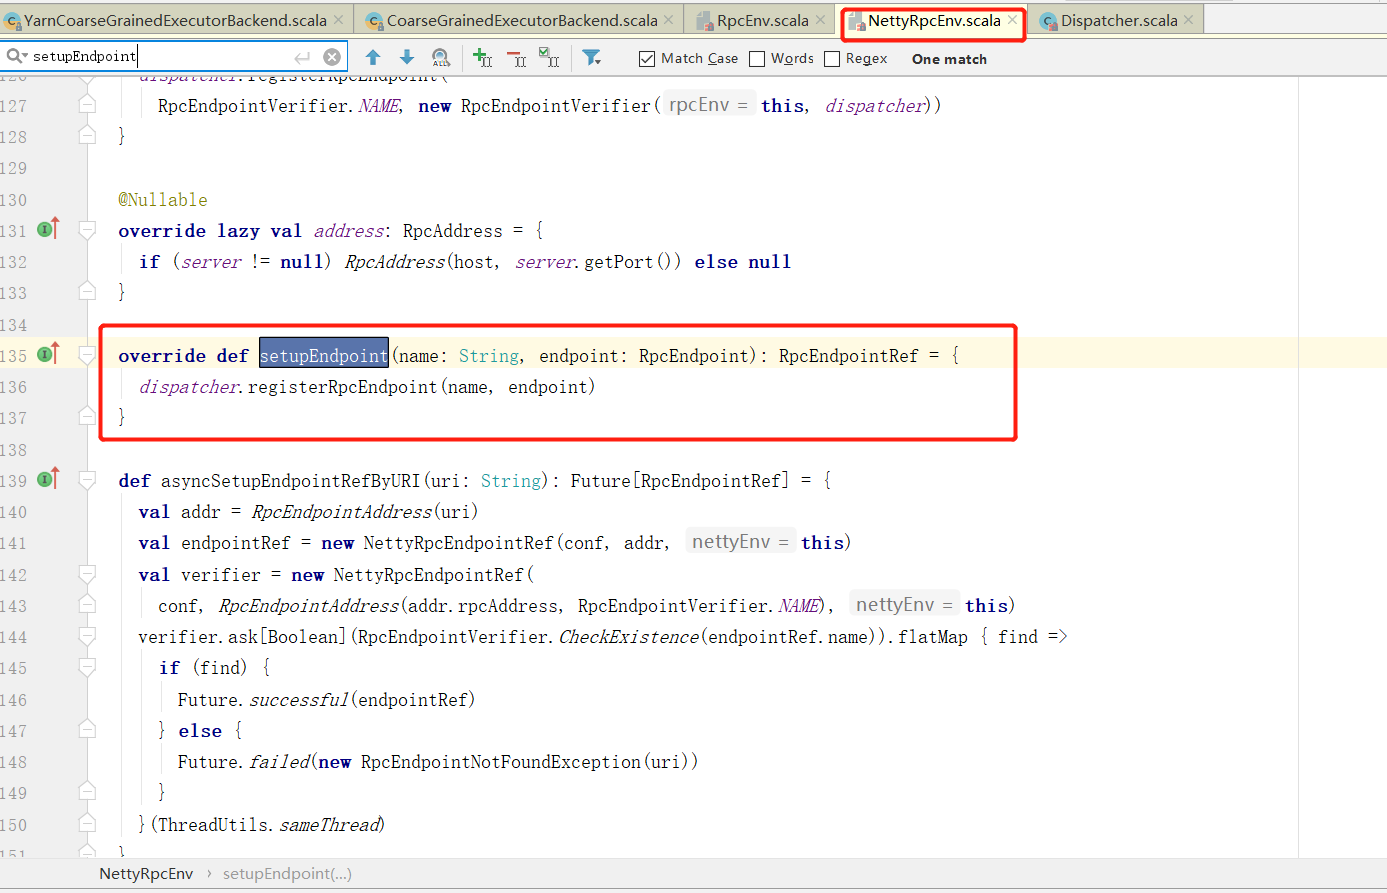Screen dimensions: 1387x893
Task: Clear the search field with the X icon
Action: click(x=332, y=57)
